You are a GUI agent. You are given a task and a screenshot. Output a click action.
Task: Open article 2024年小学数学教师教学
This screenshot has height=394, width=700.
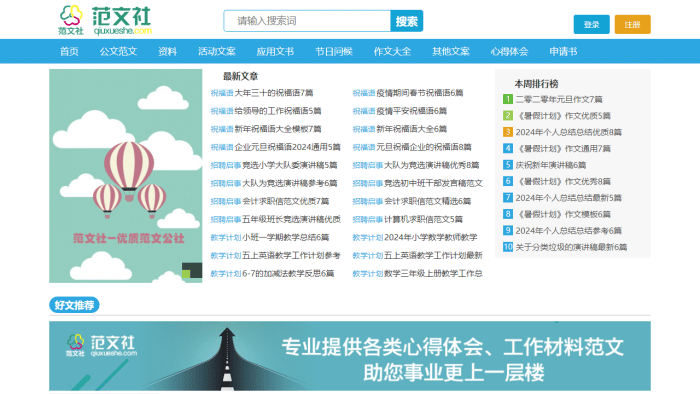(431, 237)
